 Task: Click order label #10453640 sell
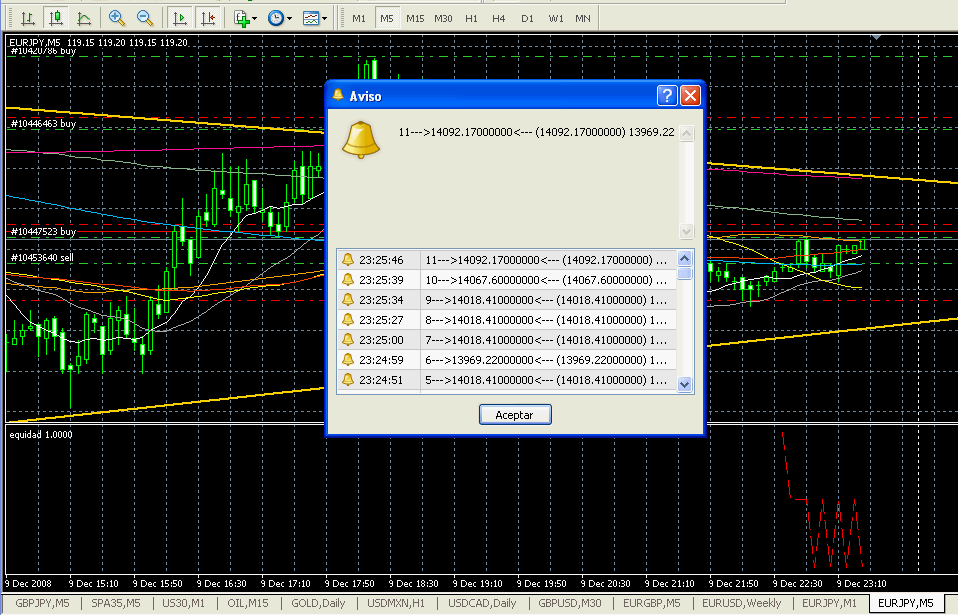[42, 258]
